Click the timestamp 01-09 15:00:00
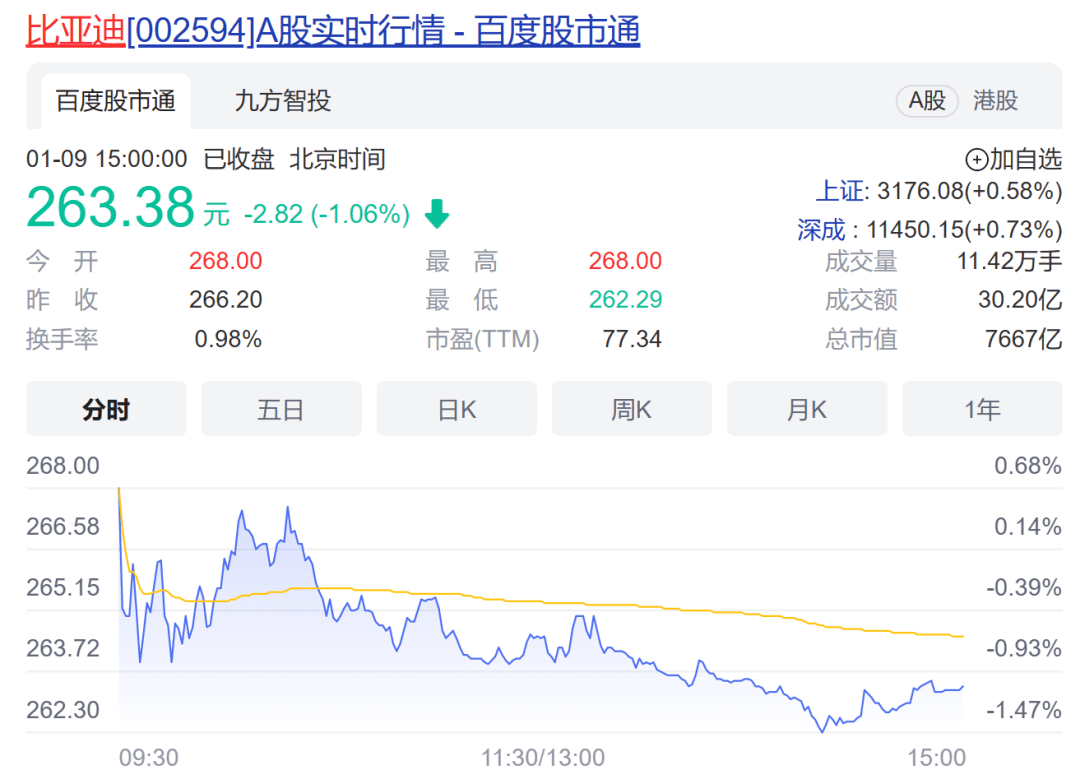Viewport: 1080px width, 784px height. point(107,159)
